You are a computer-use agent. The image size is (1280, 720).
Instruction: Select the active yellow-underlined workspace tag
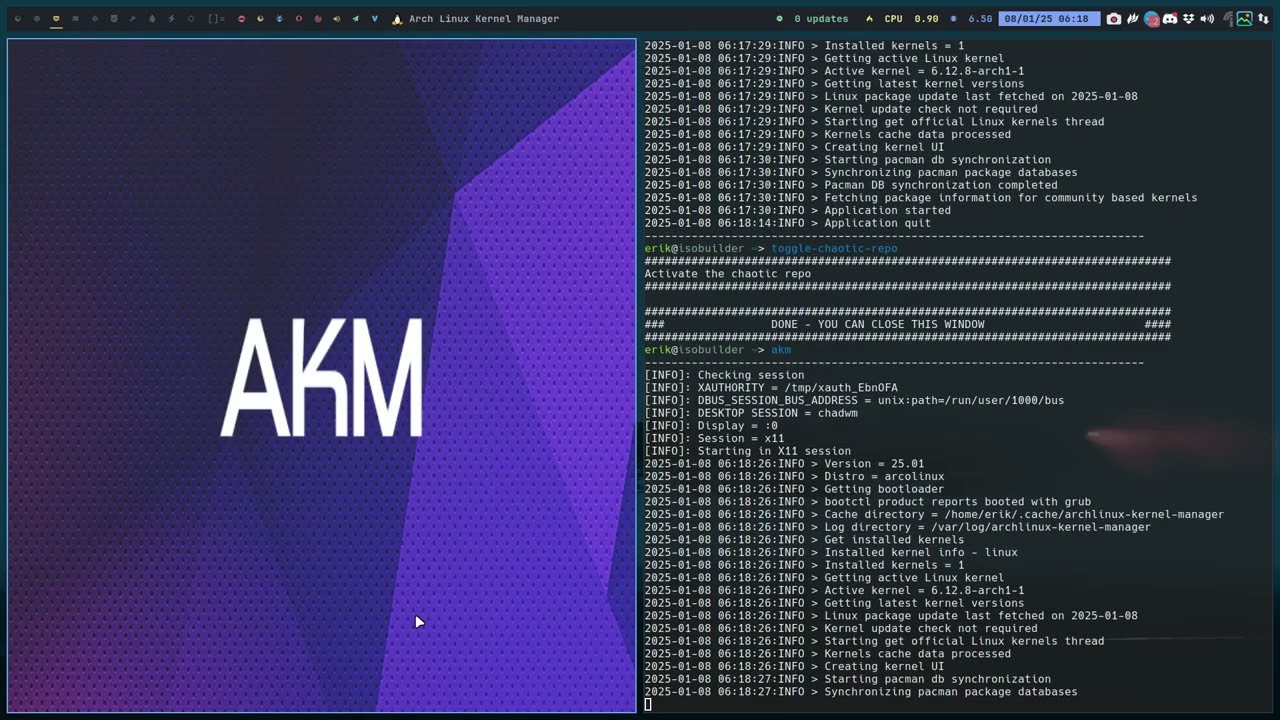[56, 19]
